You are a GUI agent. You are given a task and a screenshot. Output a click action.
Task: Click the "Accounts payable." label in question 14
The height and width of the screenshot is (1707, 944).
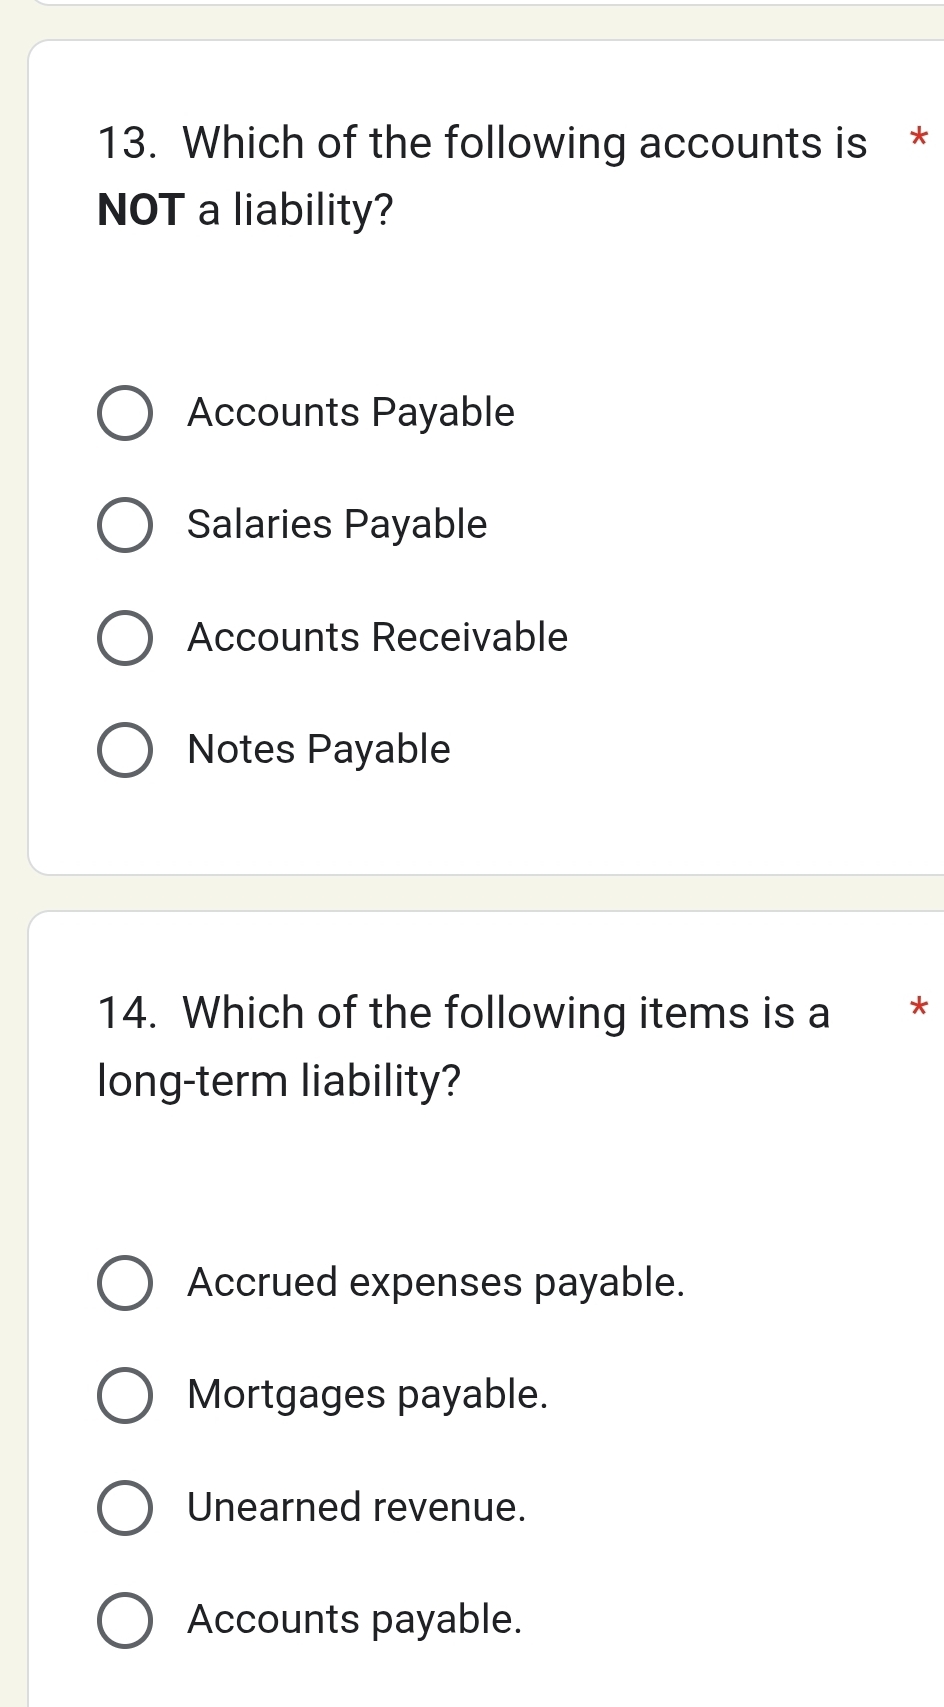(x=354, y=1620)
